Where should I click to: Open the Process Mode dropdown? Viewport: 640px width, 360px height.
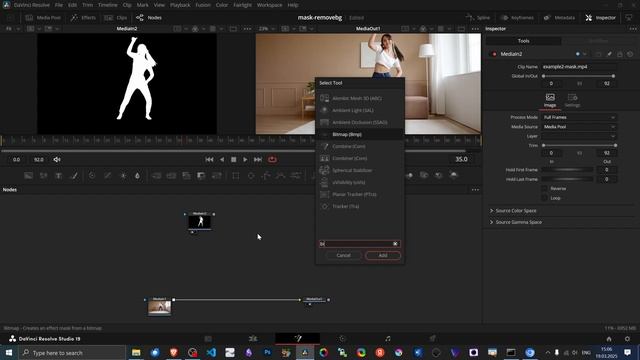(579, 117)
